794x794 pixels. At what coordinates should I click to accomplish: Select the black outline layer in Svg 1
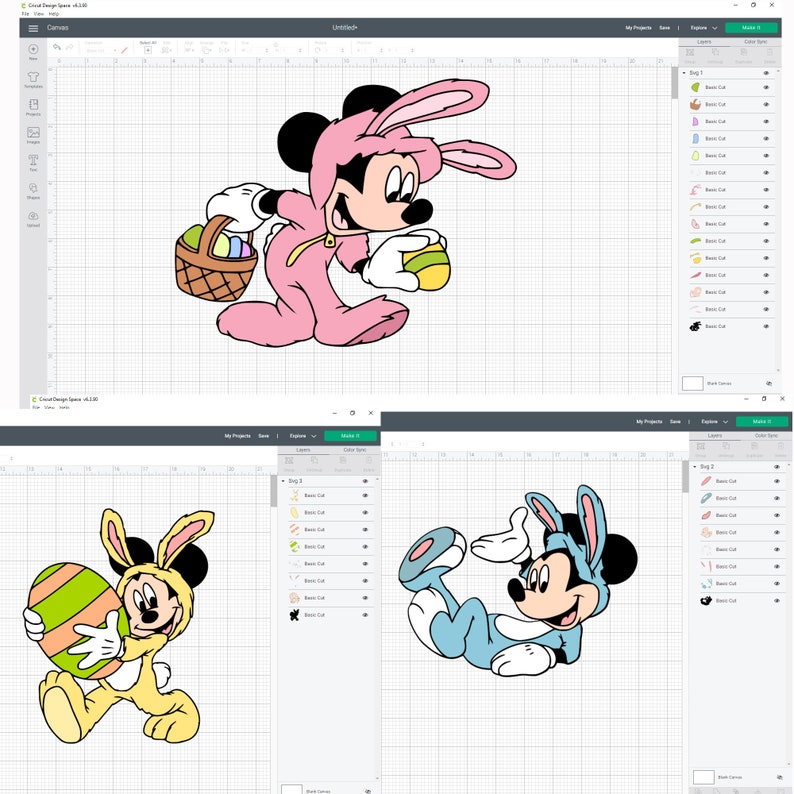(695, 326)
